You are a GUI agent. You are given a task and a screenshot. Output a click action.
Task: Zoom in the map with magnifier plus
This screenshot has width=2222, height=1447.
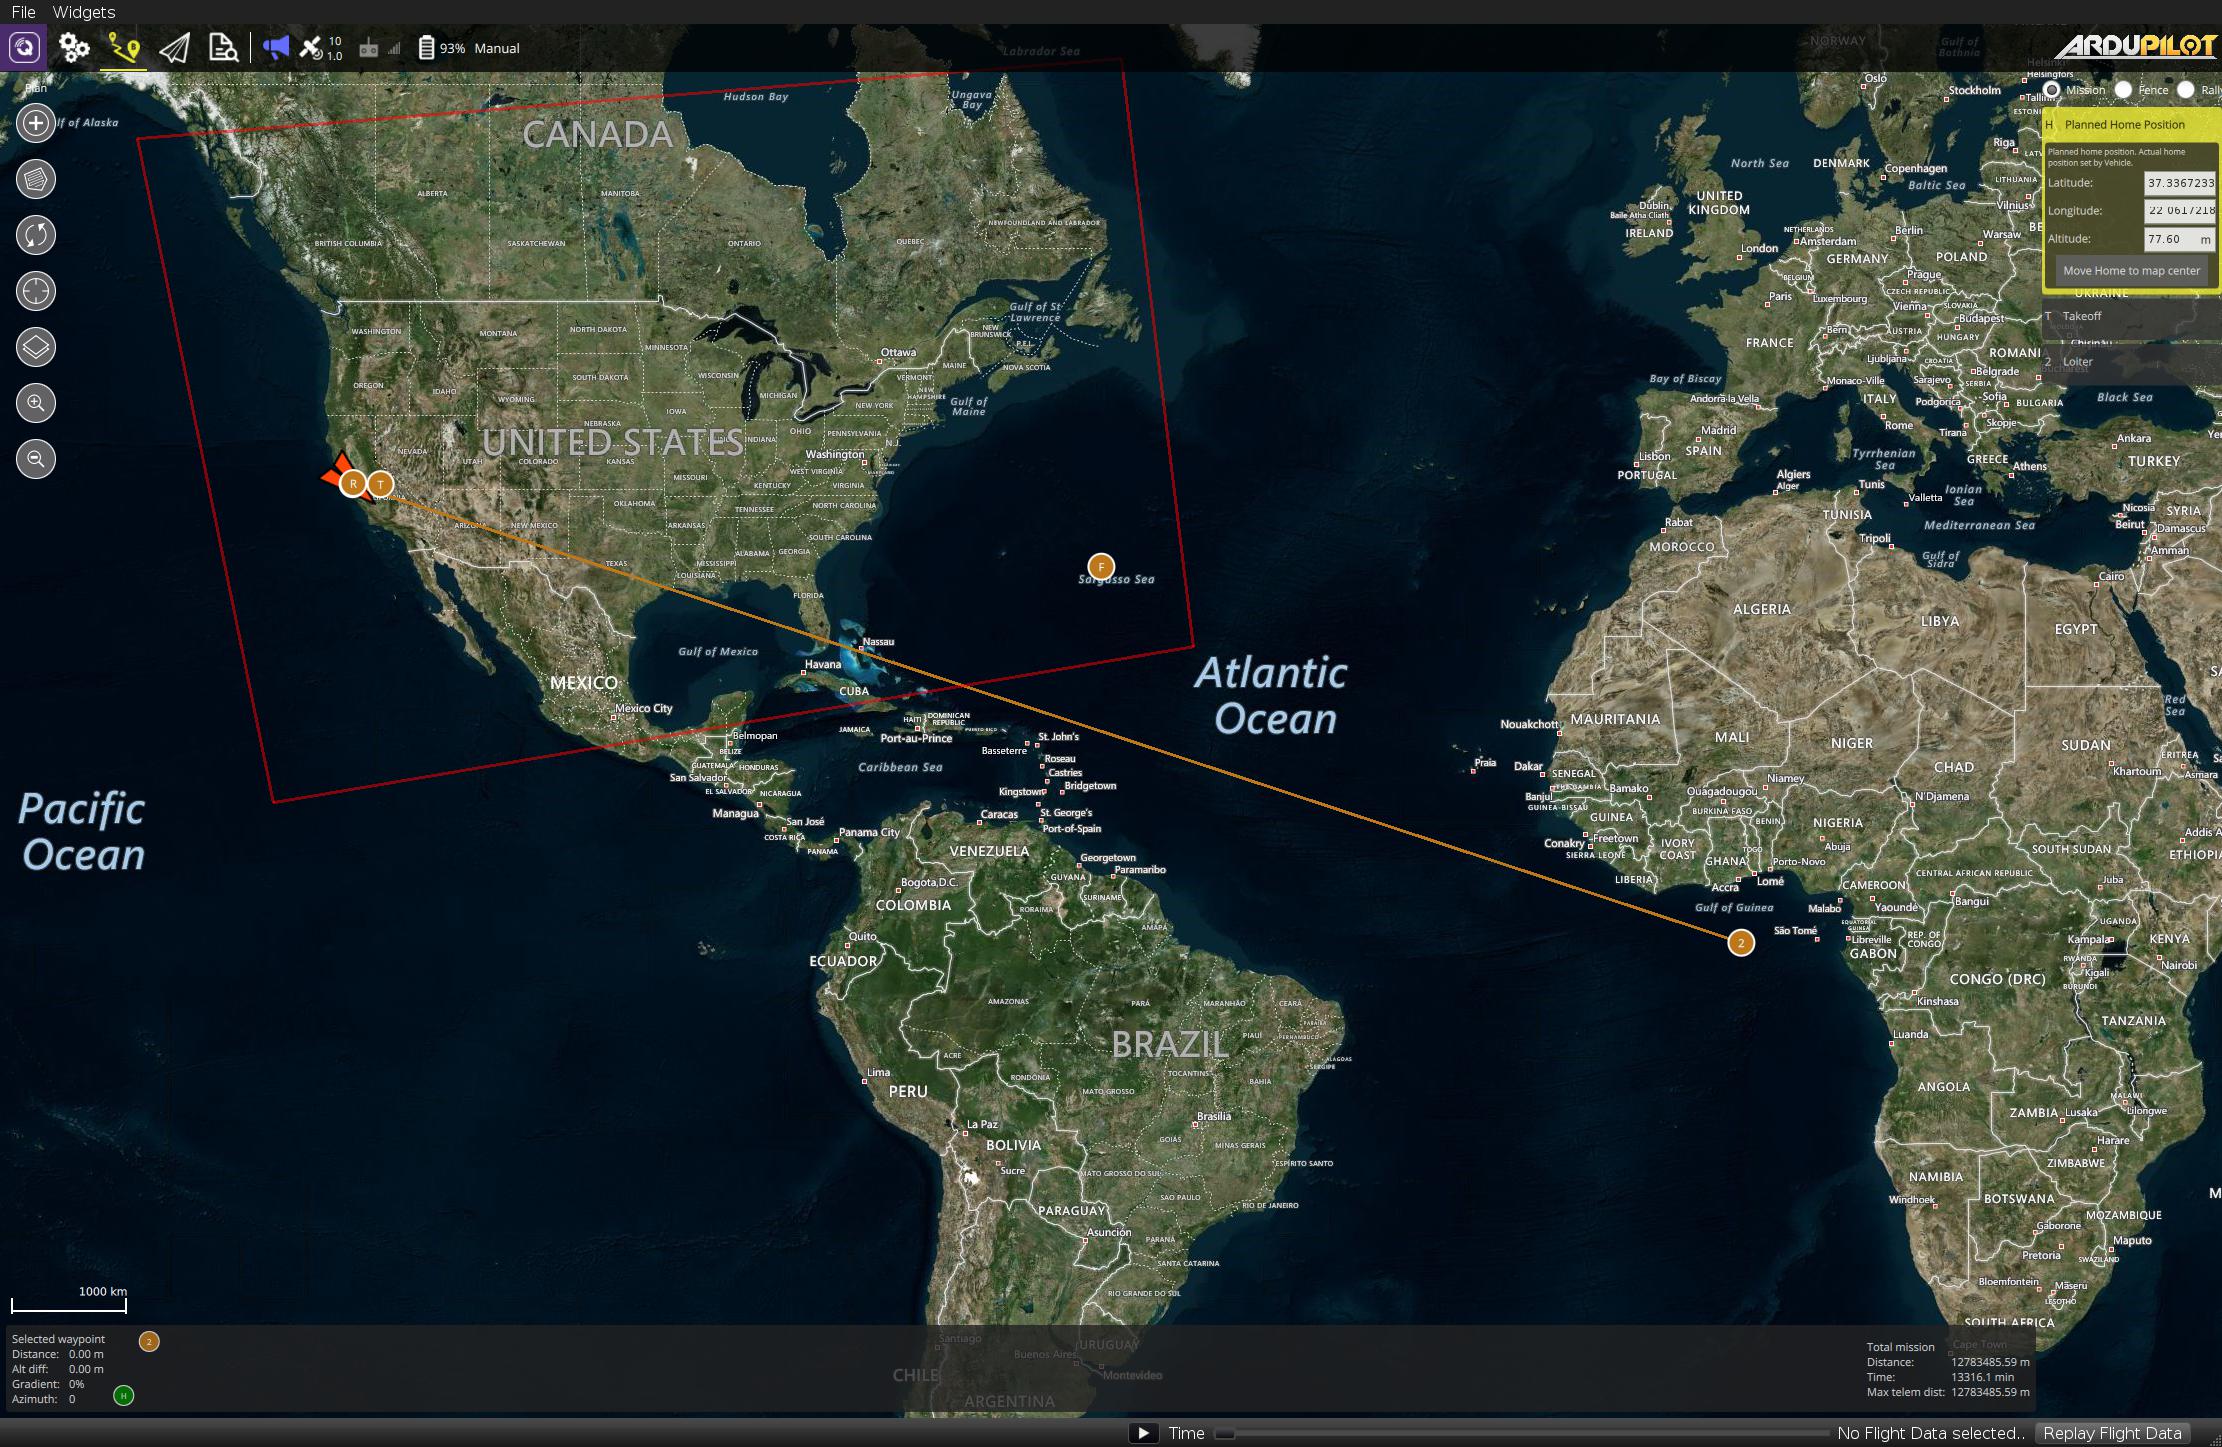36,403
